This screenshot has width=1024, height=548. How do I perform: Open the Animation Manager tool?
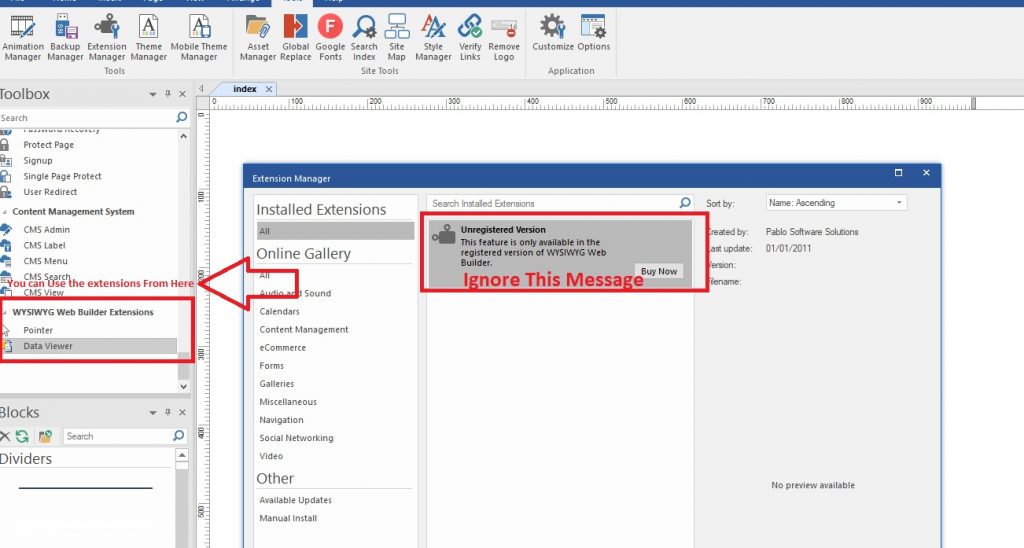[x=23, y=38]
